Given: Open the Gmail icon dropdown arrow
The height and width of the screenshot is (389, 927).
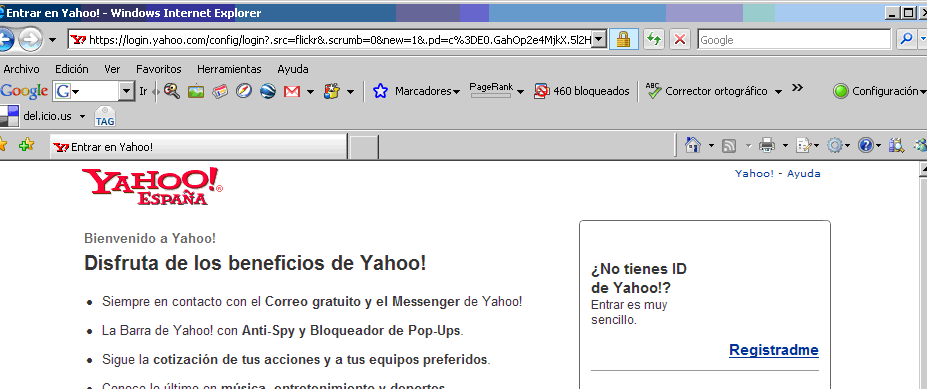Looking at the screenshot, I should click(310, 92).
